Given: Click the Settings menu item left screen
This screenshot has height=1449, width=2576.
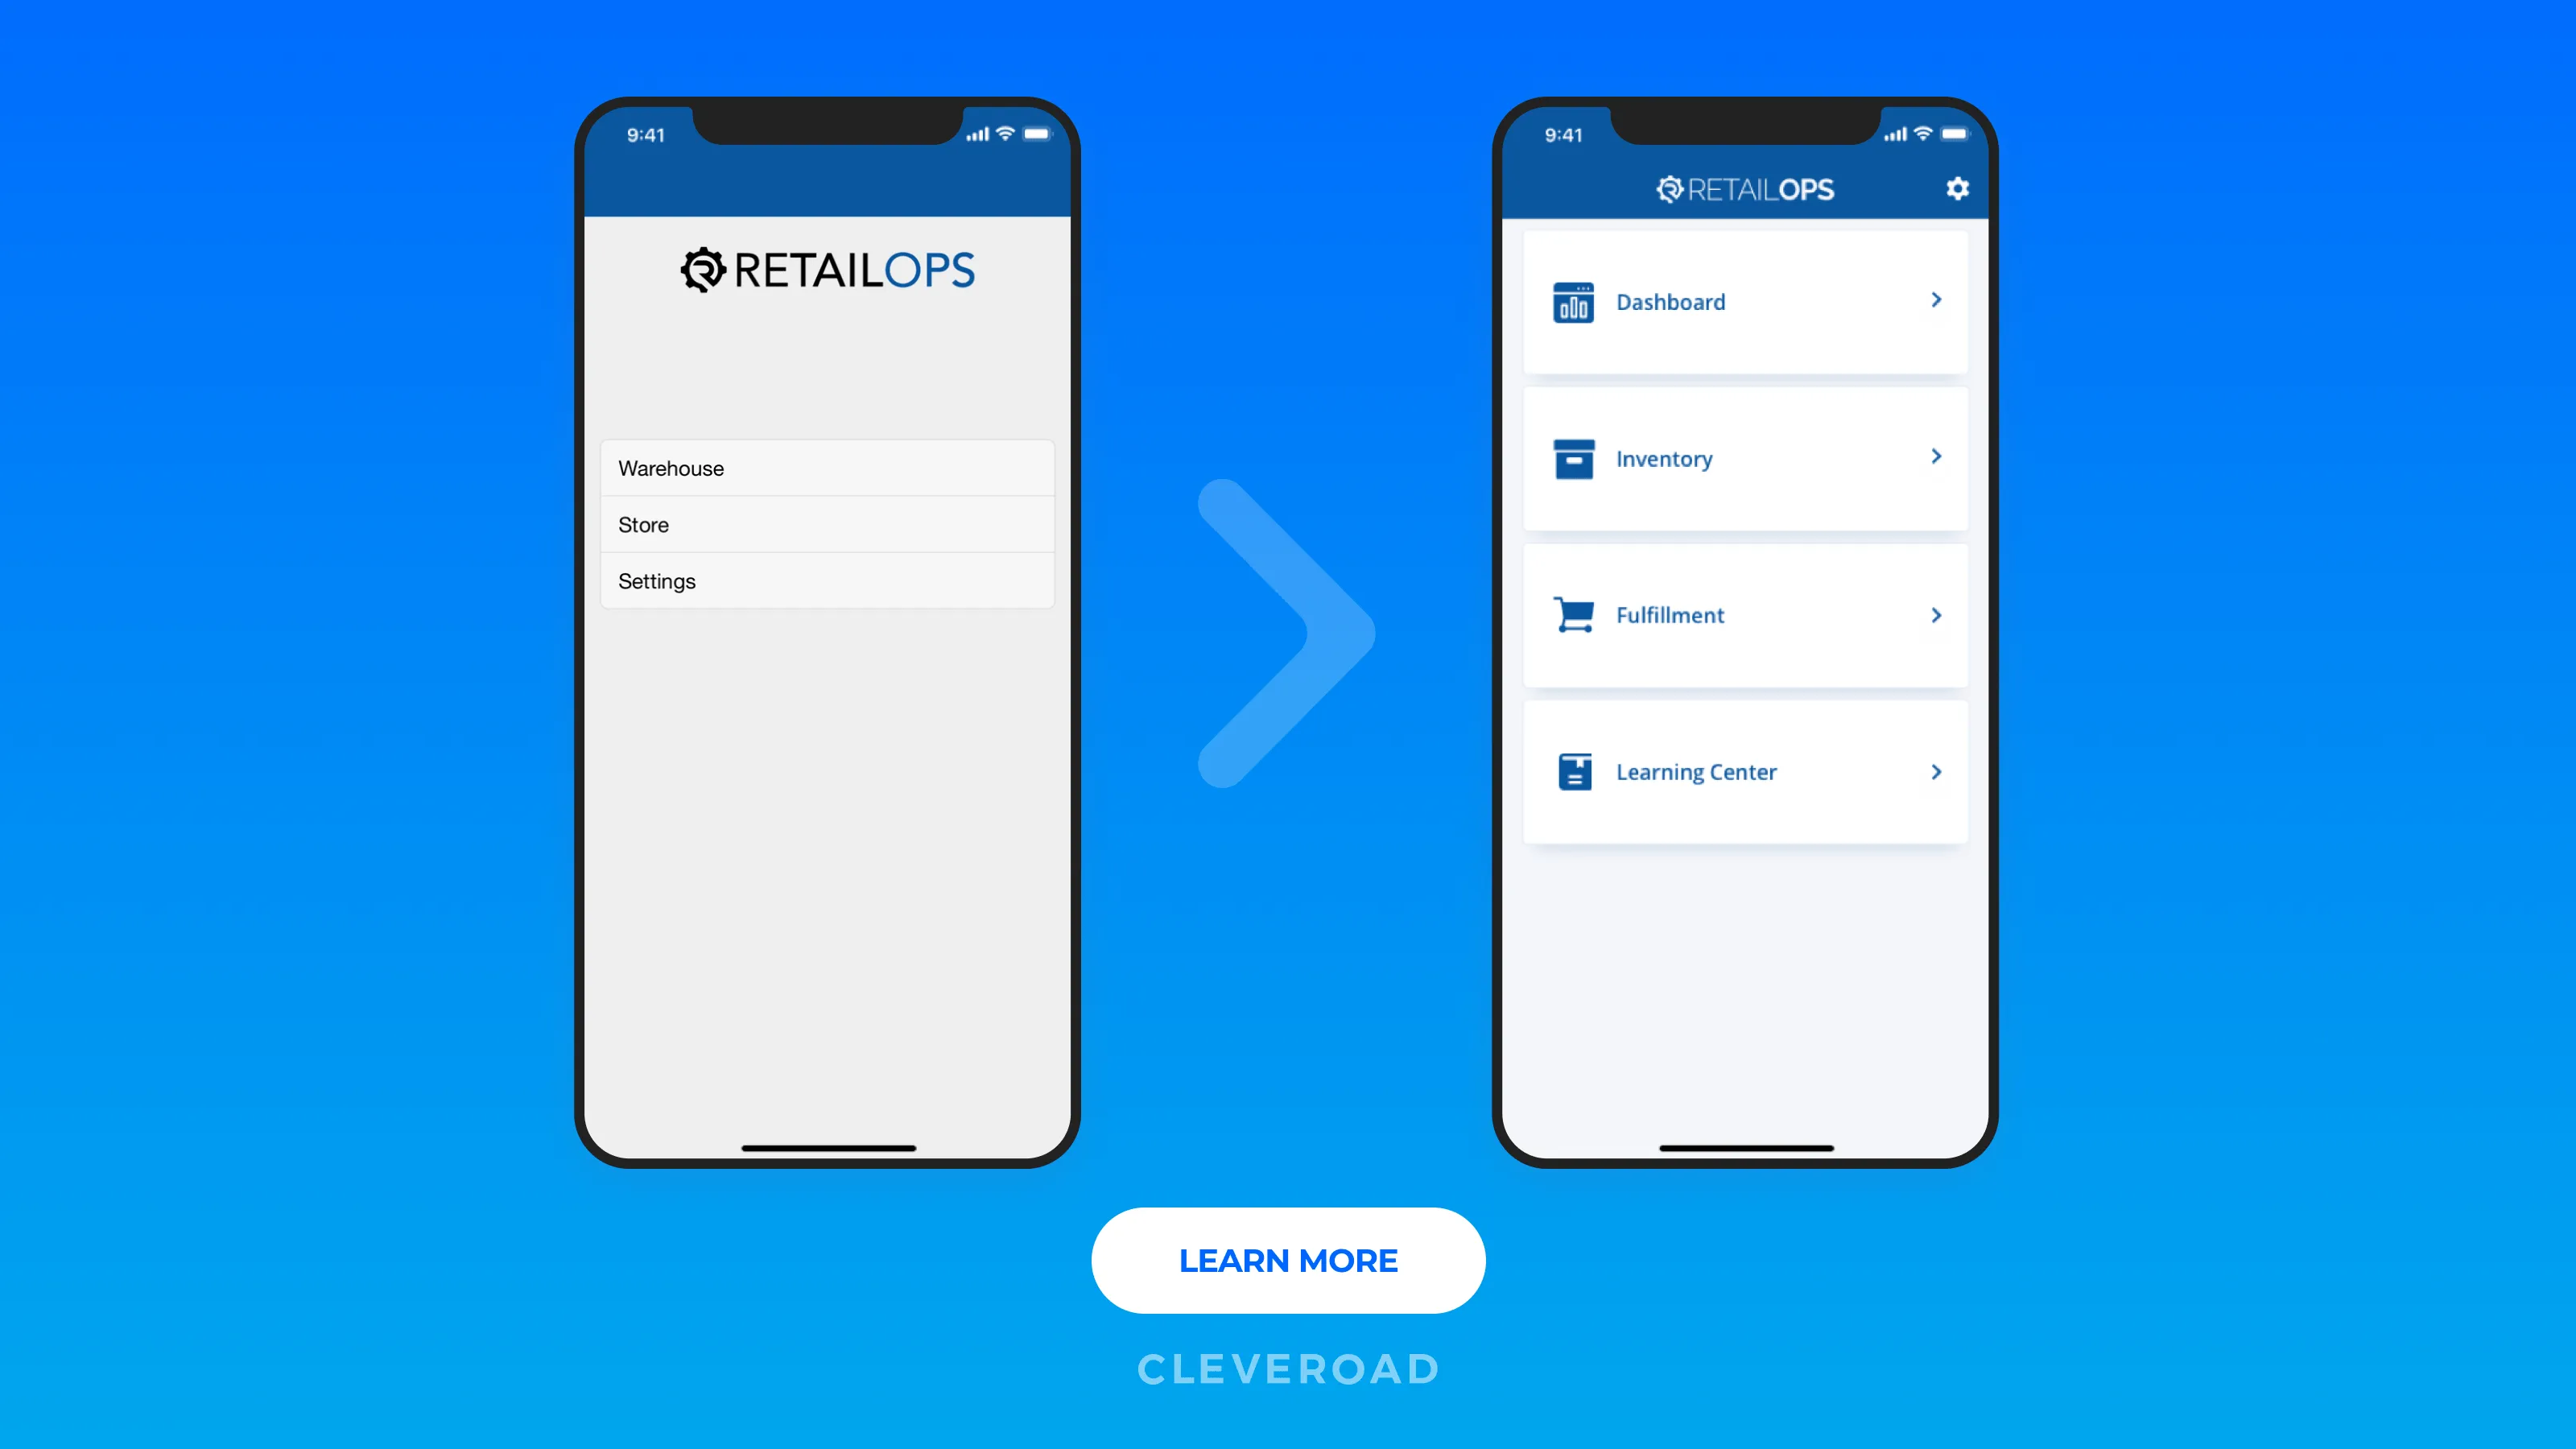Looking at the screenshot, I should pyautogui.click(x=828, y=580).
